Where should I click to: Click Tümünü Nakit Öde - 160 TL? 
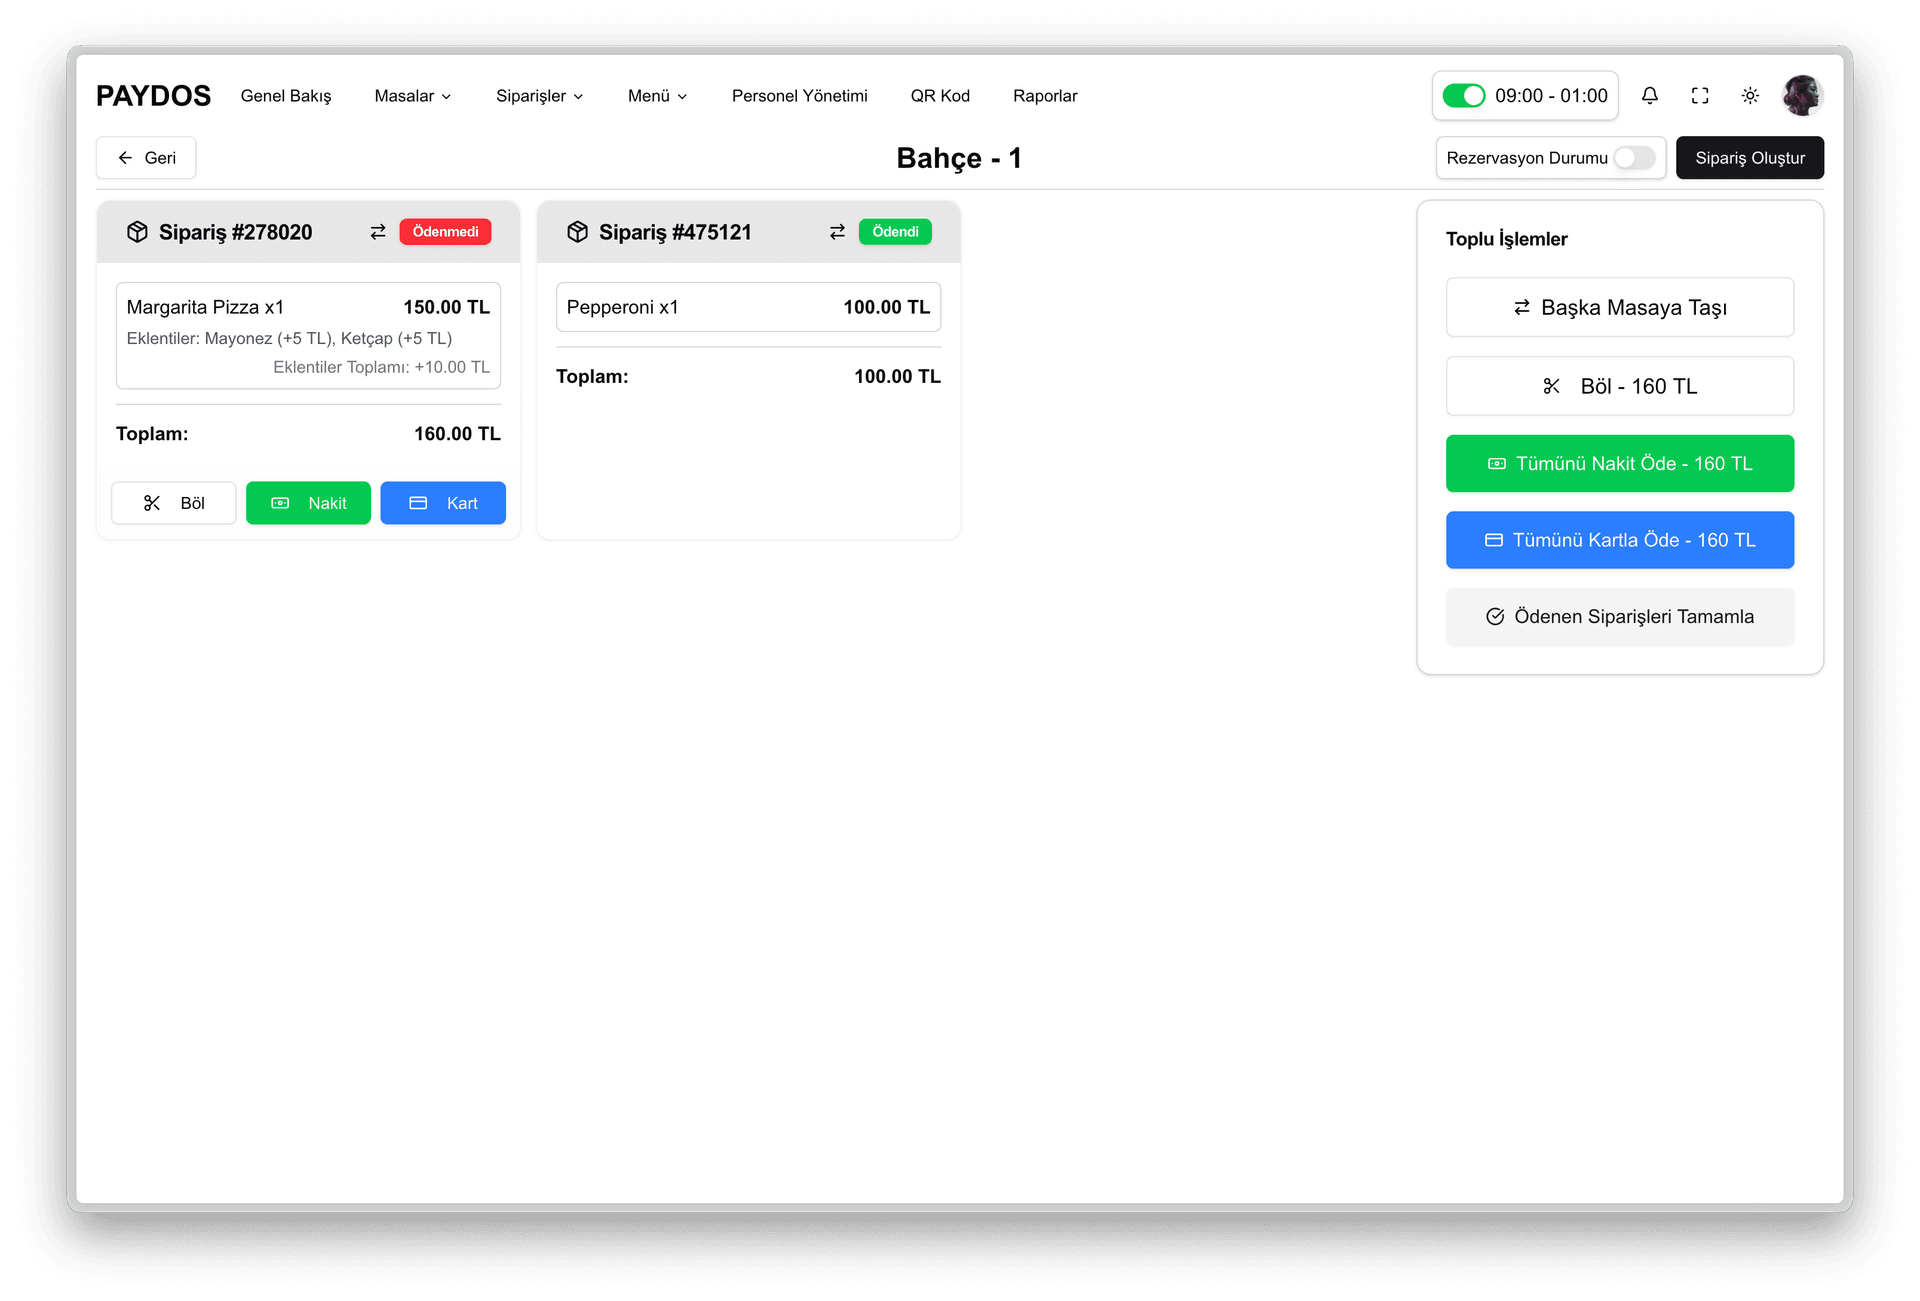pos(1619,464)
